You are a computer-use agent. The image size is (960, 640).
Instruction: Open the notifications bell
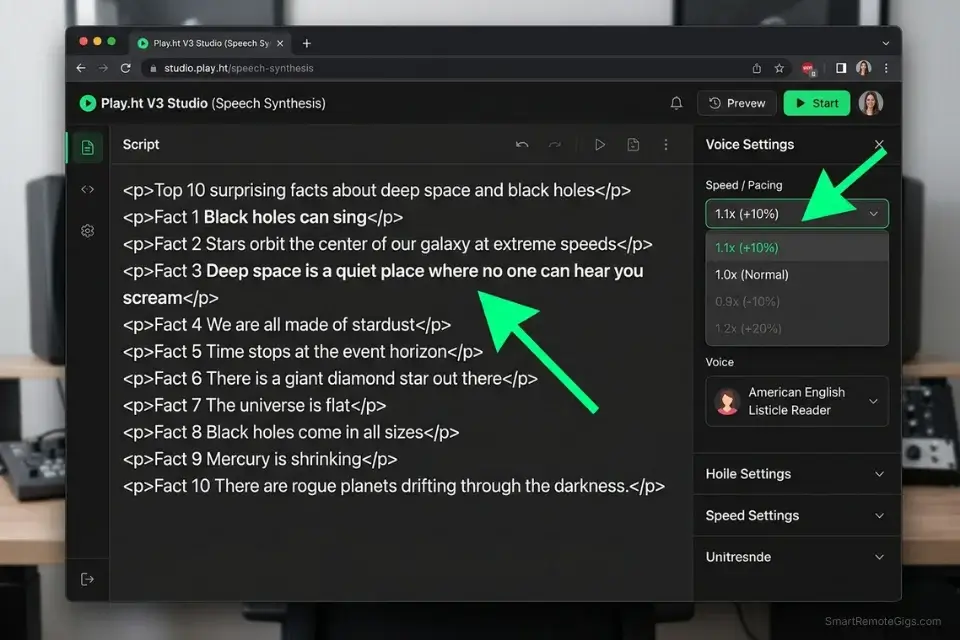(x=676, y=103)
